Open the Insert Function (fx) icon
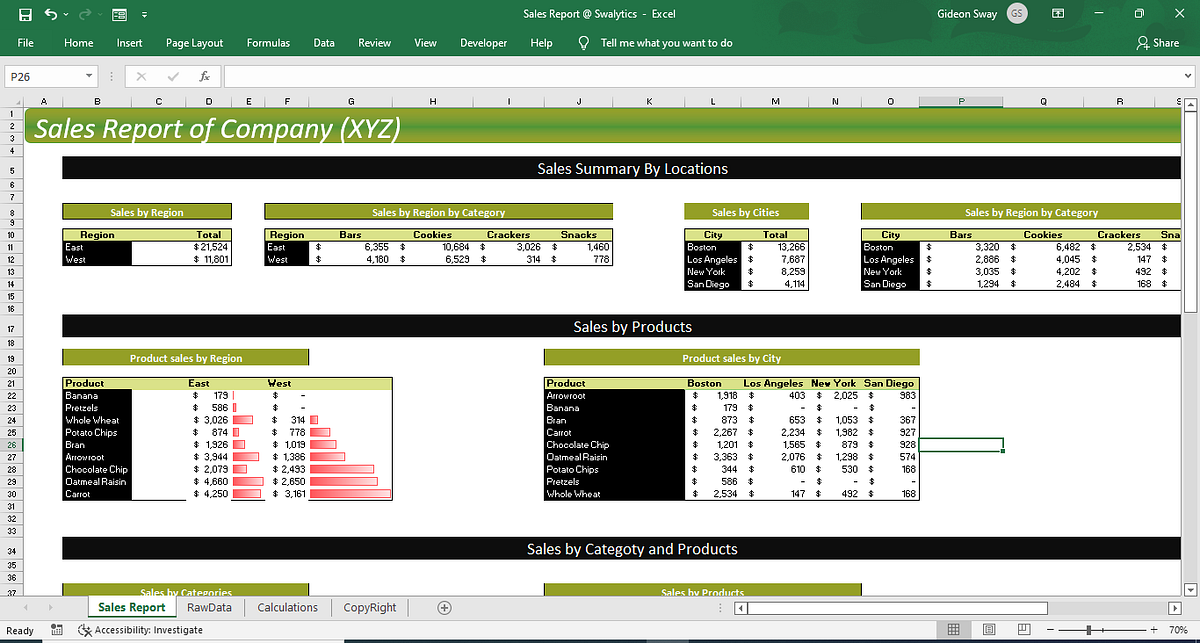 [x=205, y=75]
